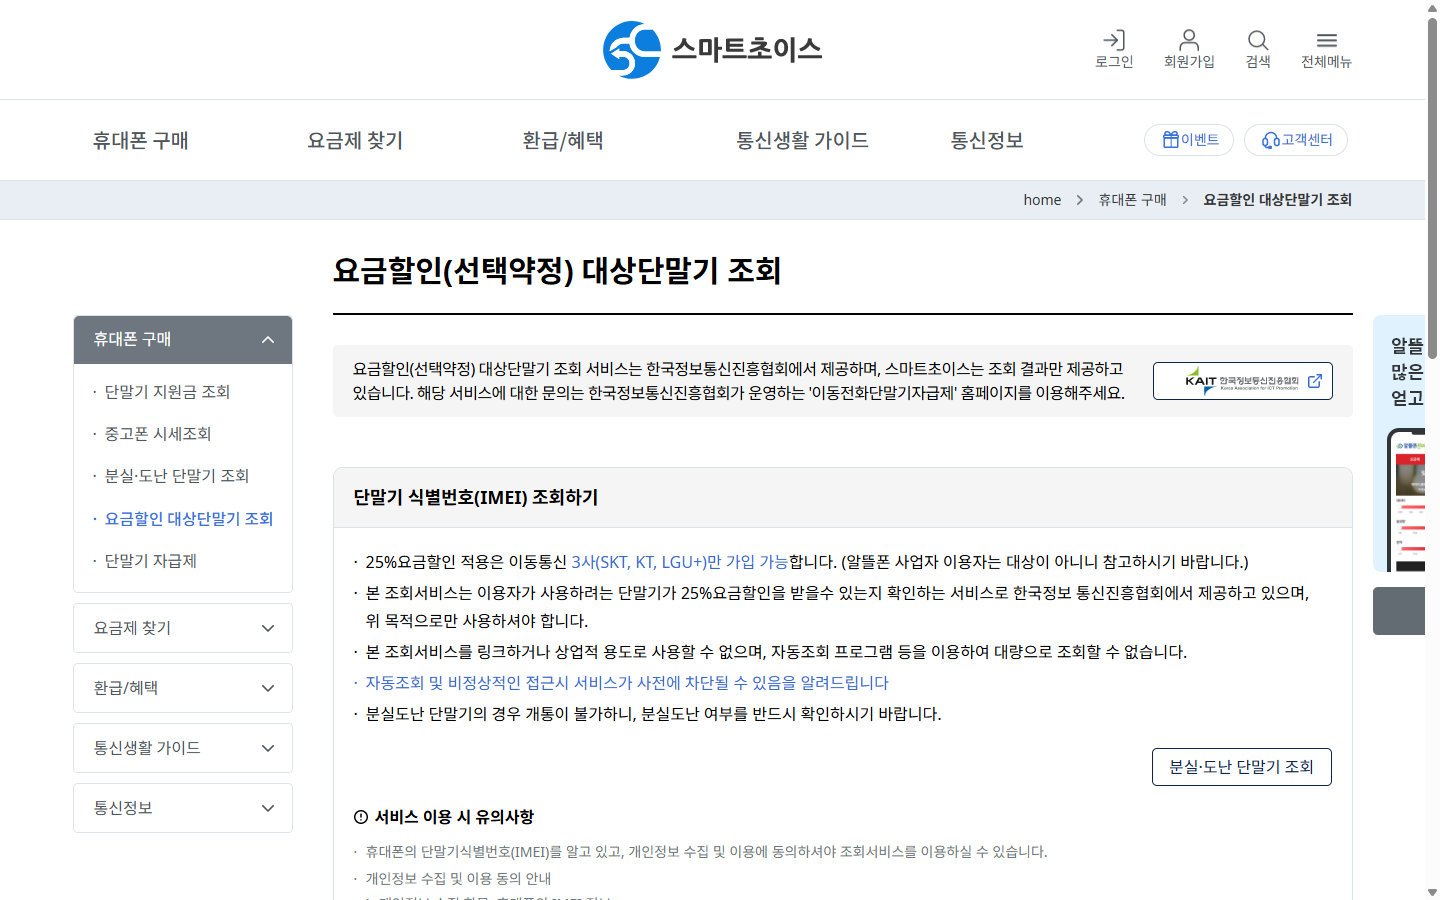Open the 통신생활 가이드 top menu
This screenshot has height=900, width=1440.
802,141
